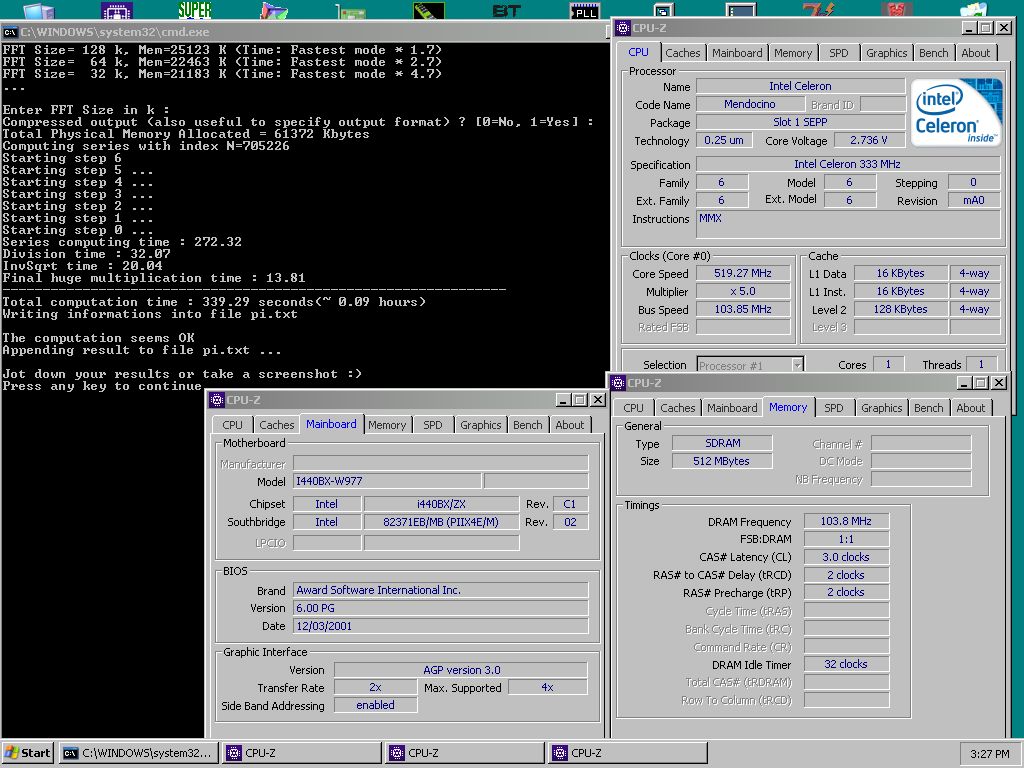Go to Graphics tab in the Memory window

882,408
